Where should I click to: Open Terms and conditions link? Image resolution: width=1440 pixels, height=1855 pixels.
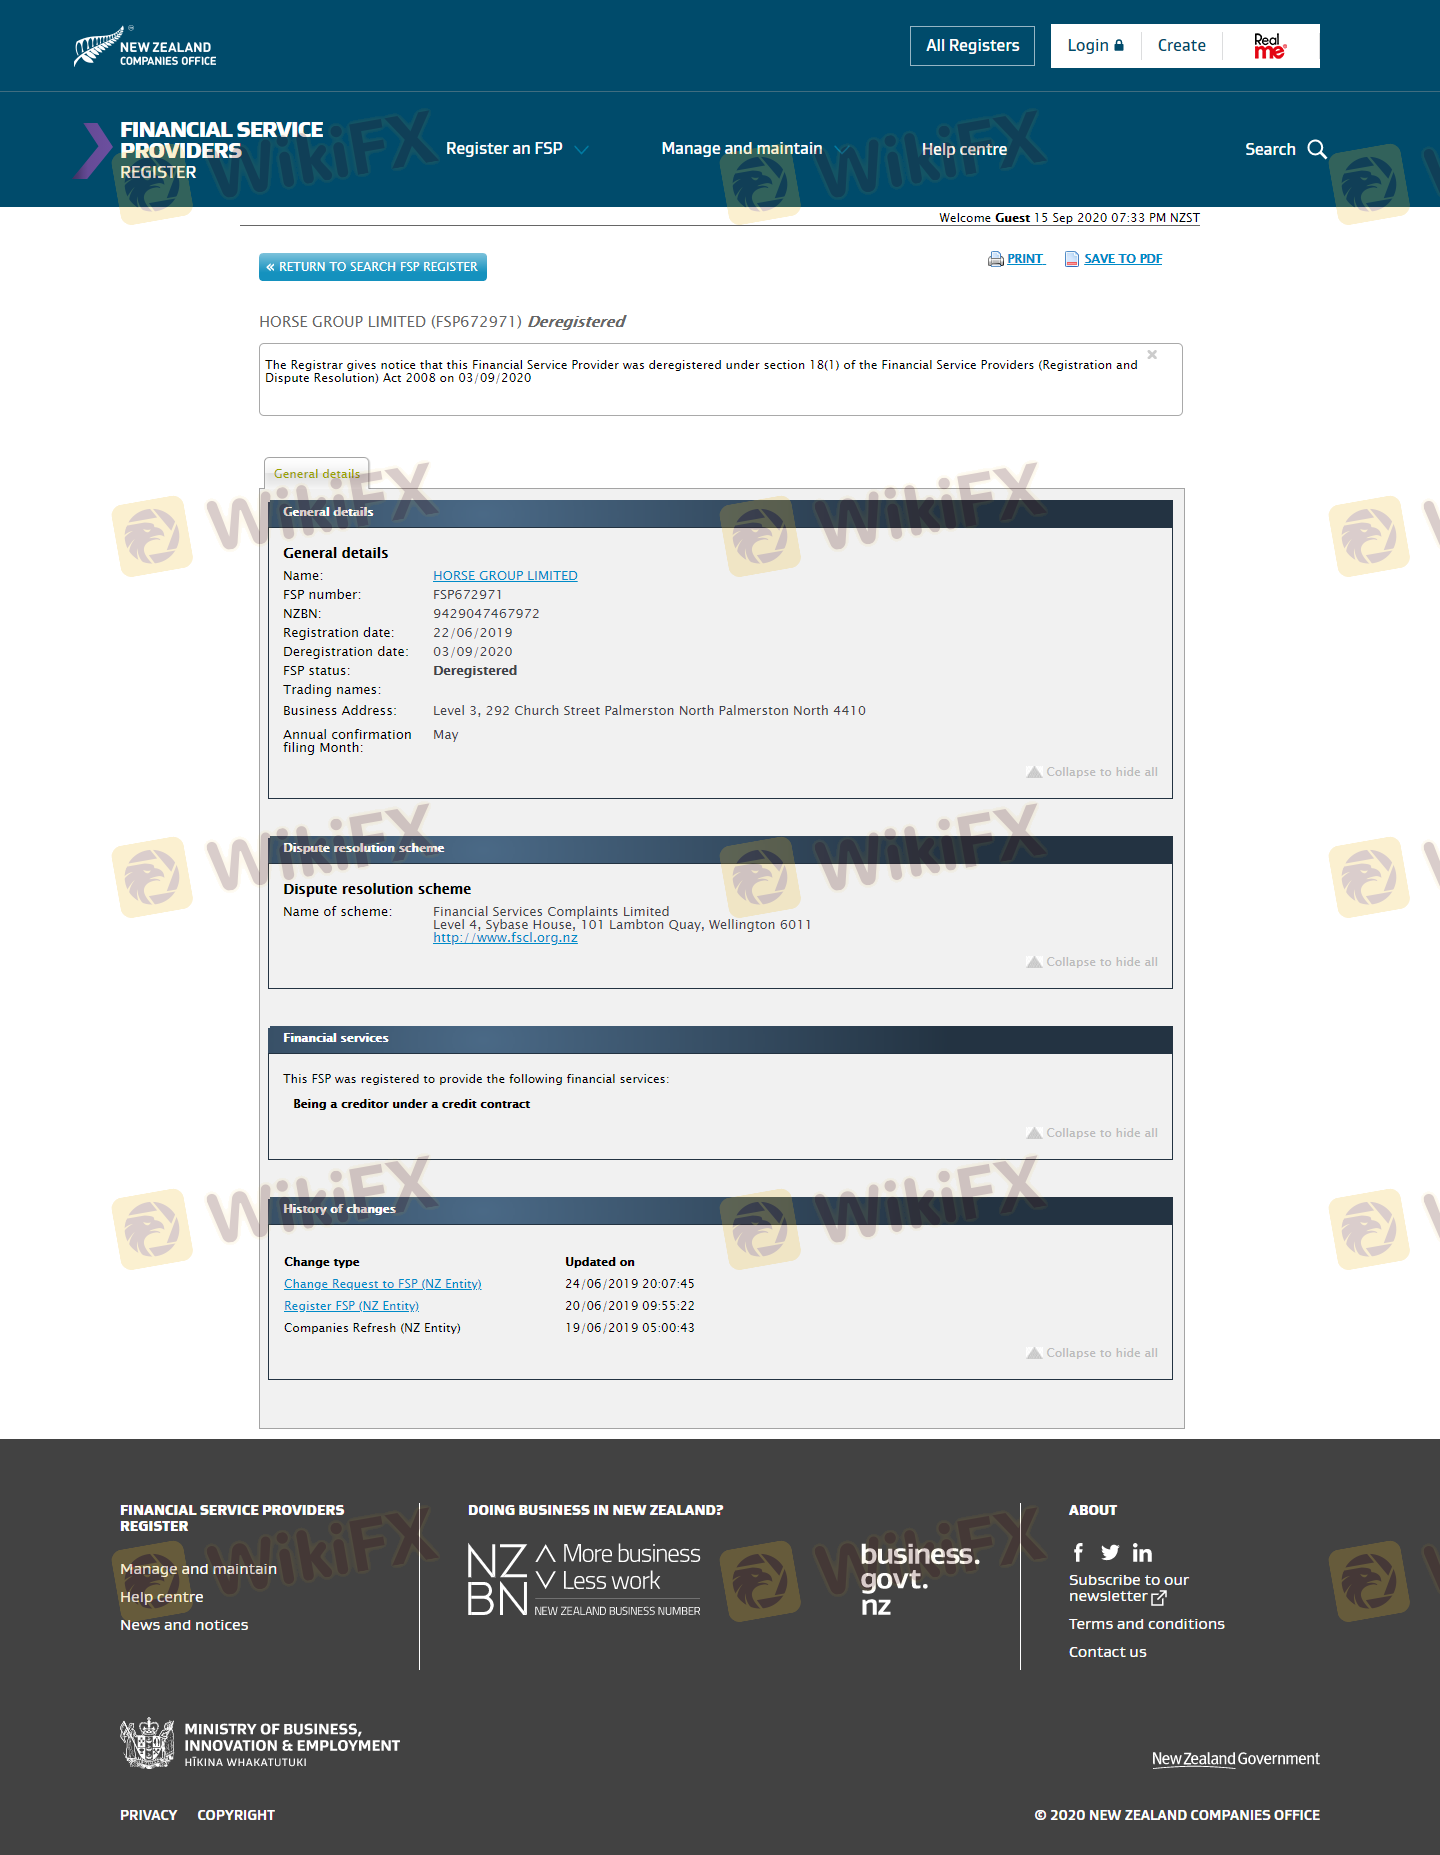[1146, 1624]
